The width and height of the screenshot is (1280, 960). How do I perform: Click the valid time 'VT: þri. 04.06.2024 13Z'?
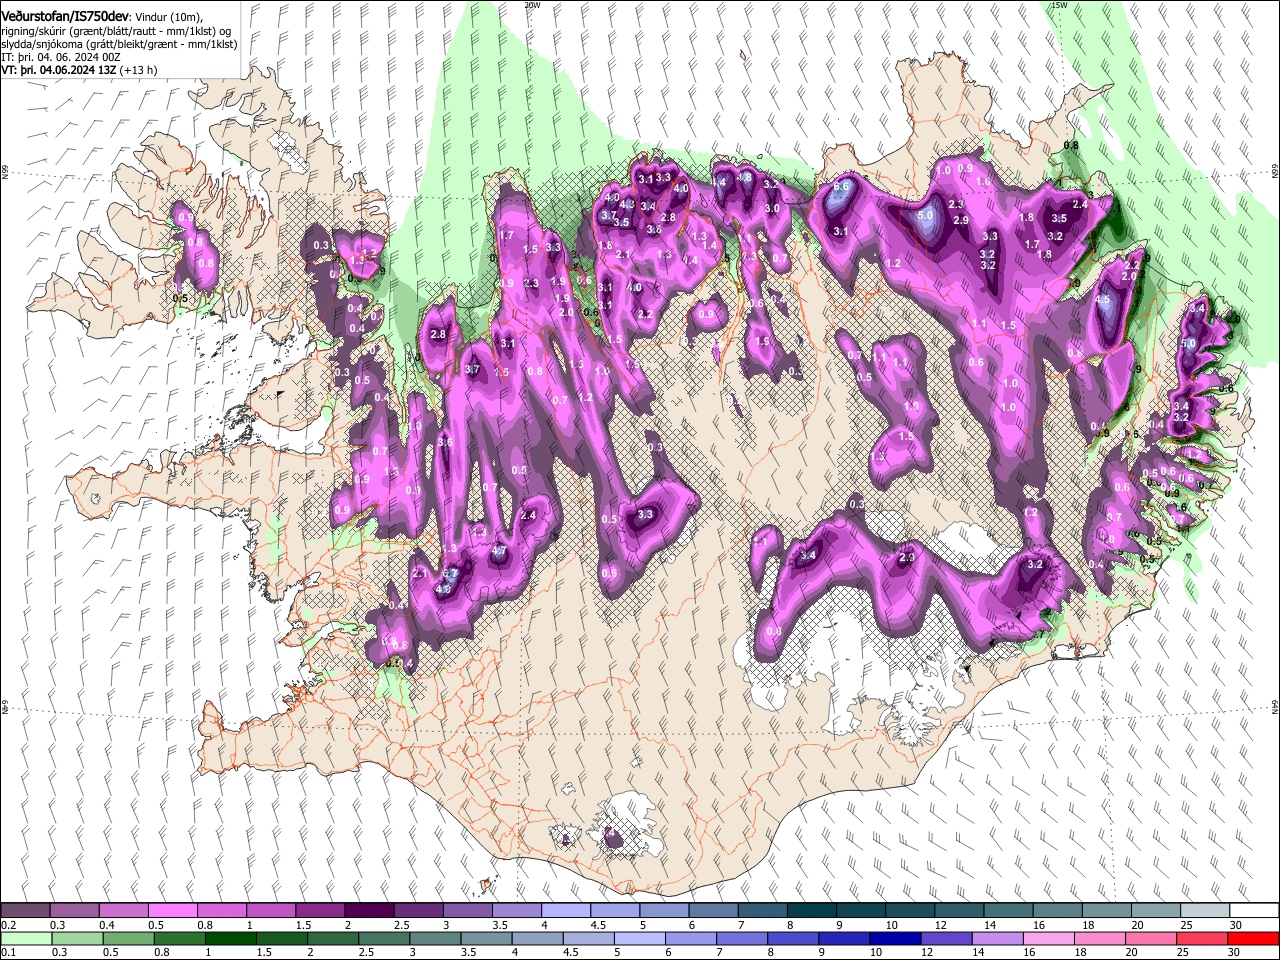[x=58, y=71]
